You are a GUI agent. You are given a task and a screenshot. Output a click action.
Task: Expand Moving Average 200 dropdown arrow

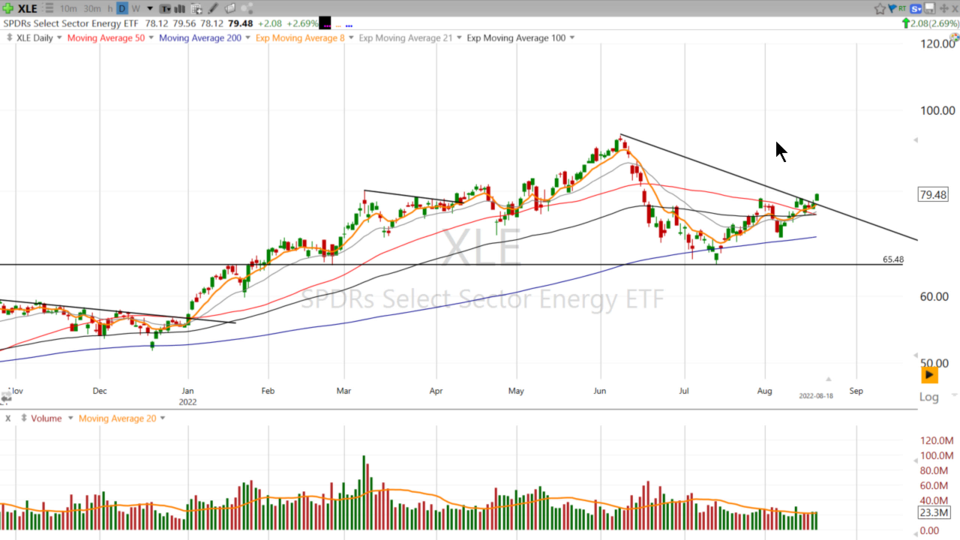tap(248, 38)
